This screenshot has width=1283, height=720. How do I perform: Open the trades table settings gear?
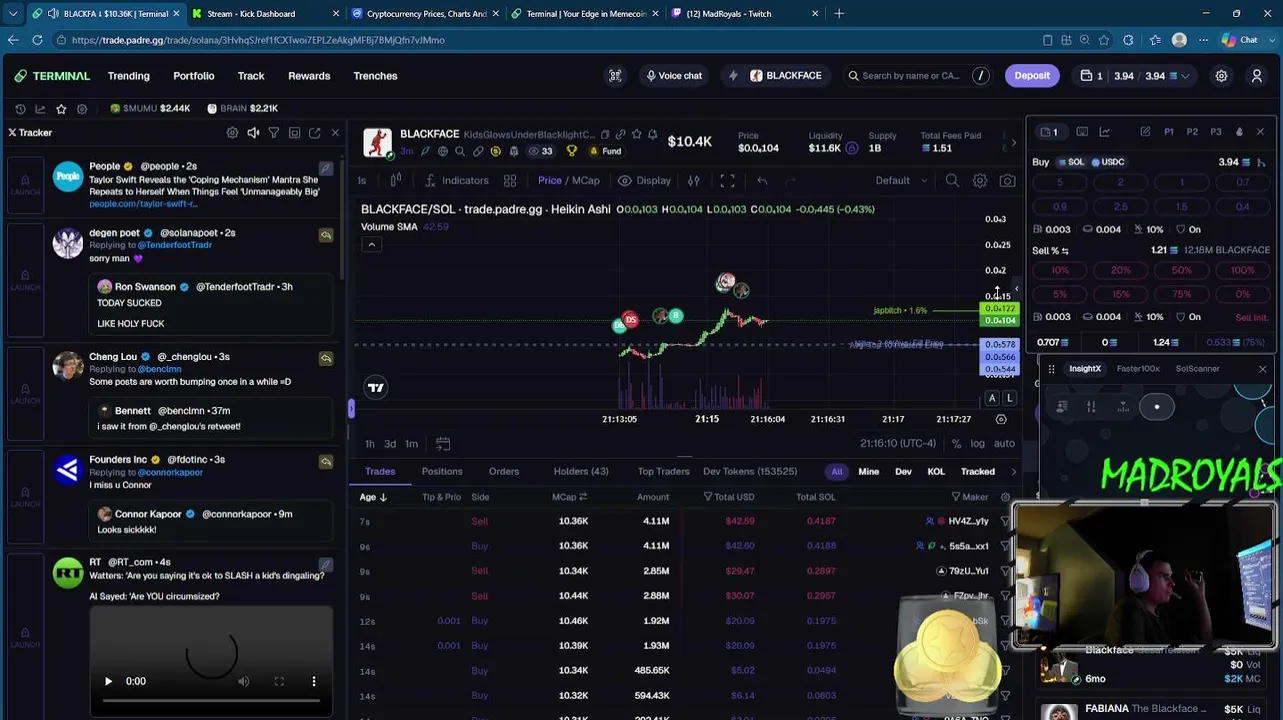(x=1005, y=497)
